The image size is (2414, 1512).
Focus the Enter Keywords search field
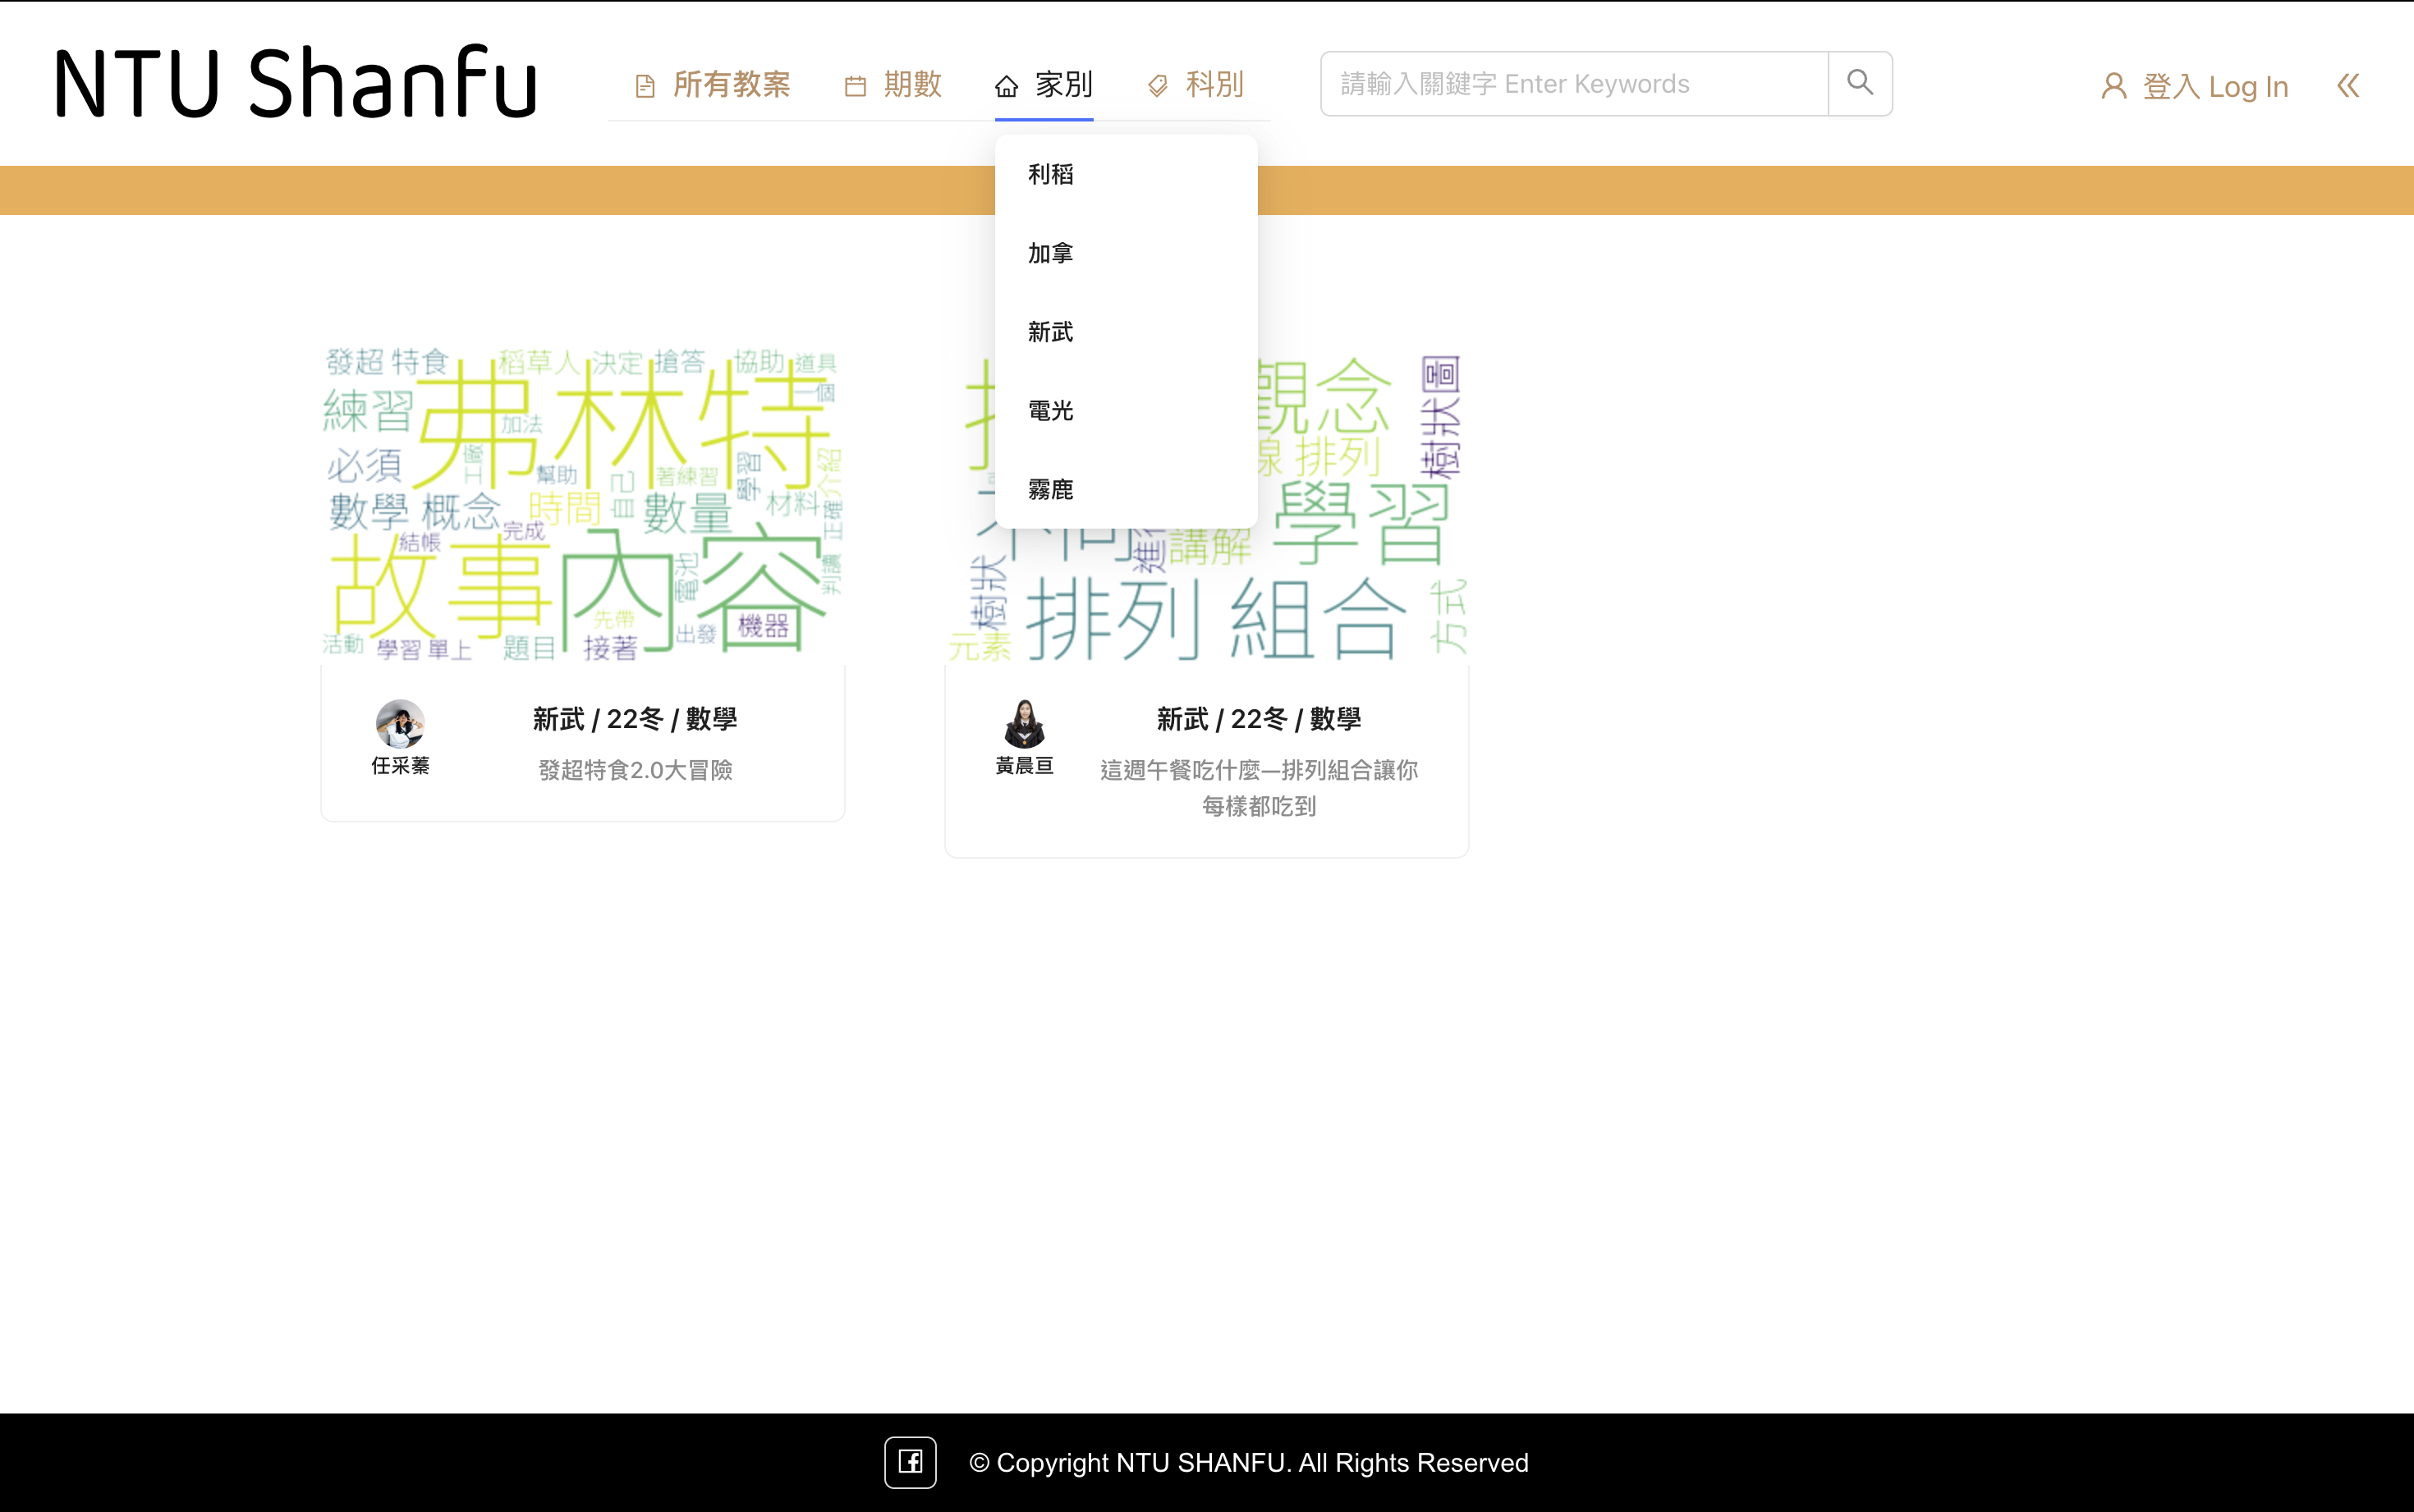1573,84
